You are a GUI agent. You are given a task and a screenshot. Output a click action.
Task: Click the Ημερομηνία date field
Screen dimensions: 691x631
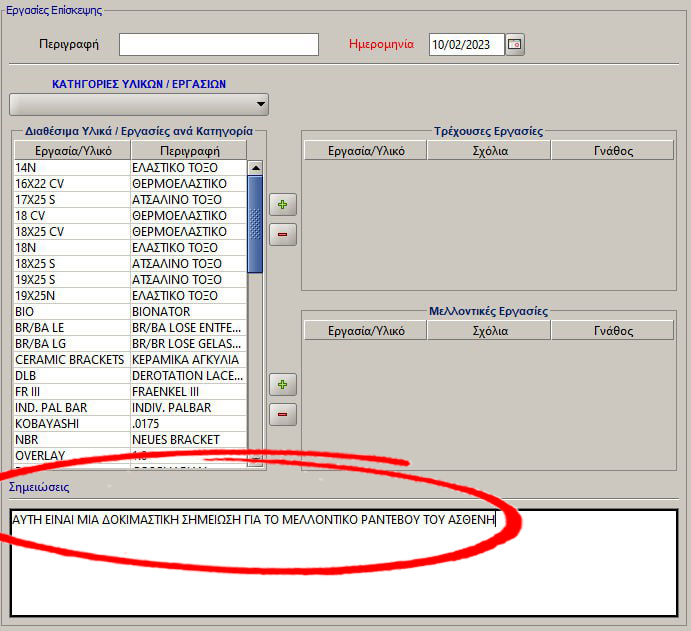pyautogui.click(x=465, y=44)
